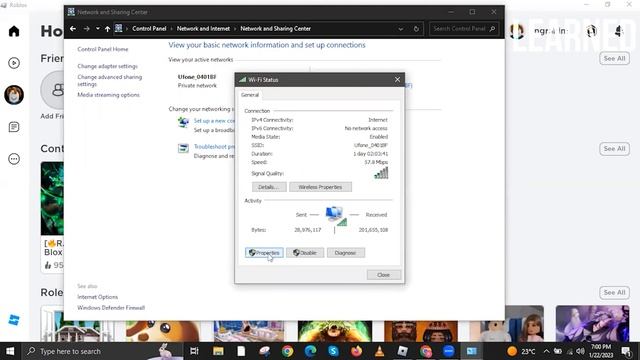Open the Roblox avatar in sidebar
Image resolution: width=640 pixels, height=360 pixels.
14,95
